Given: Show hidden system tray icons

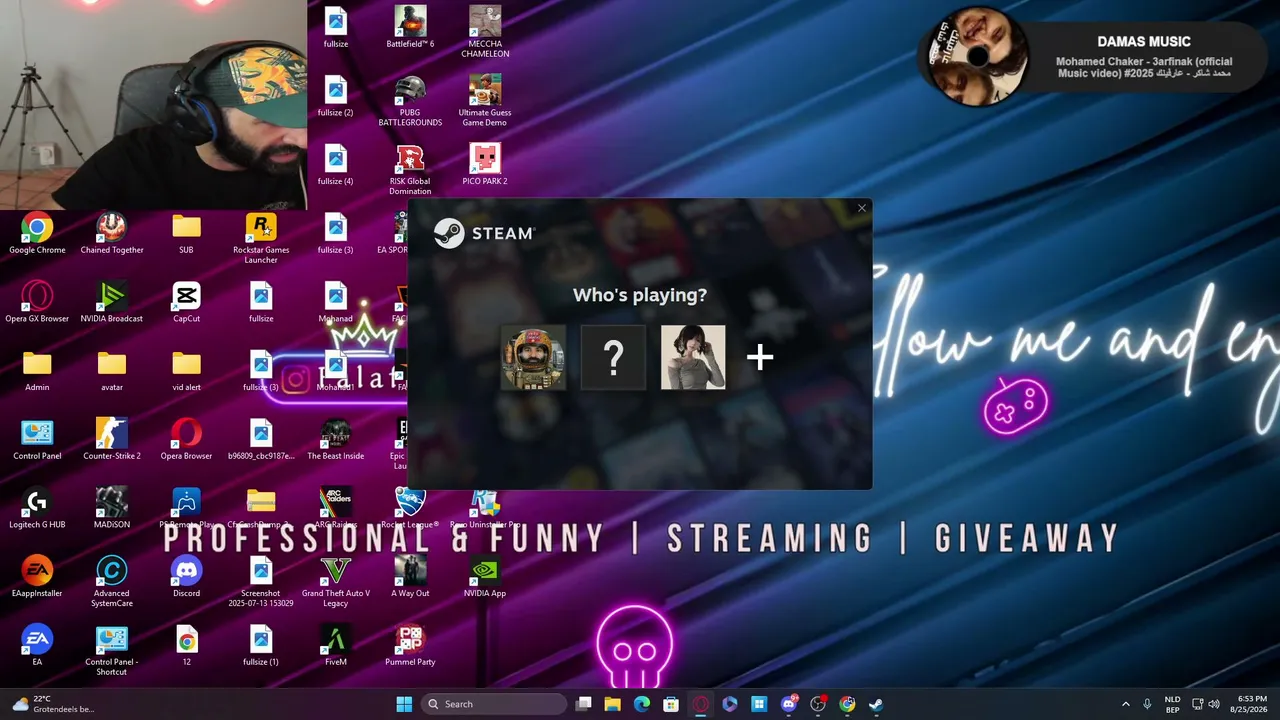Looking at the screenshot, I should tap(1125, 704).
